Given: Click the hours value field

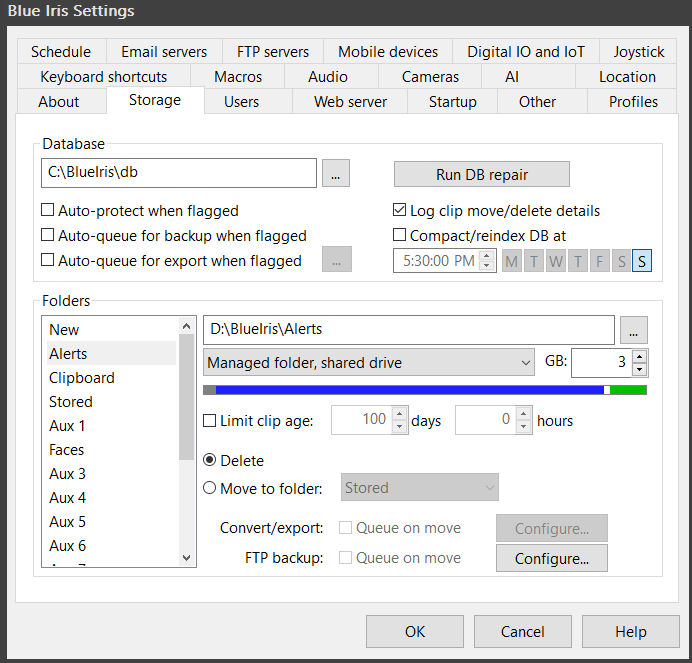Looking at the screenshot, I should tap(485, 420).
